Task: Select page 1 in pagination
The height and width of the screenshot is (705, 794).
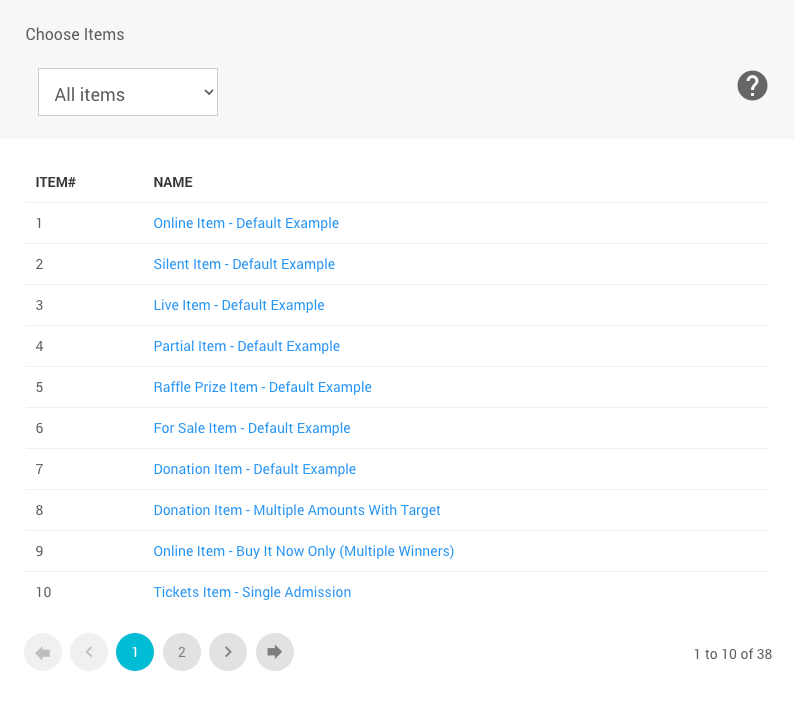Action: pos(135,652)
